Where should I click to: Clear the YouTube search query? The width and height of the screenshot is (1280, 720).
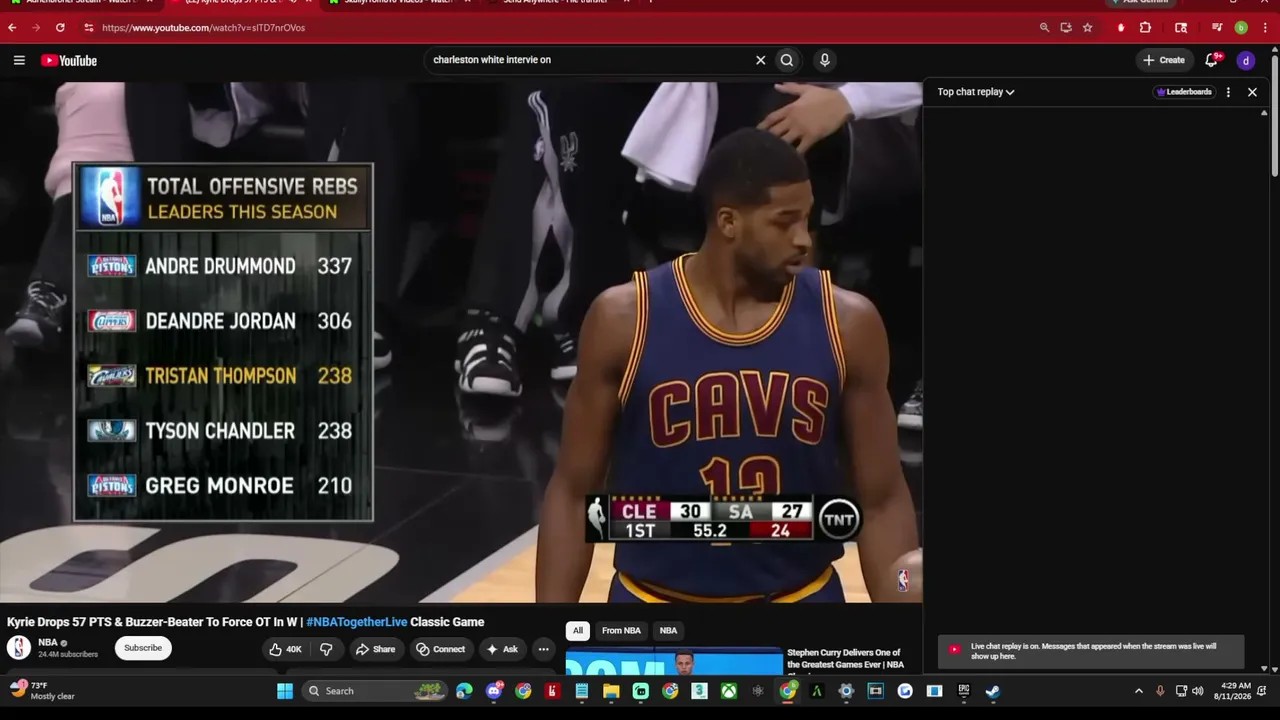click(760, 60)
